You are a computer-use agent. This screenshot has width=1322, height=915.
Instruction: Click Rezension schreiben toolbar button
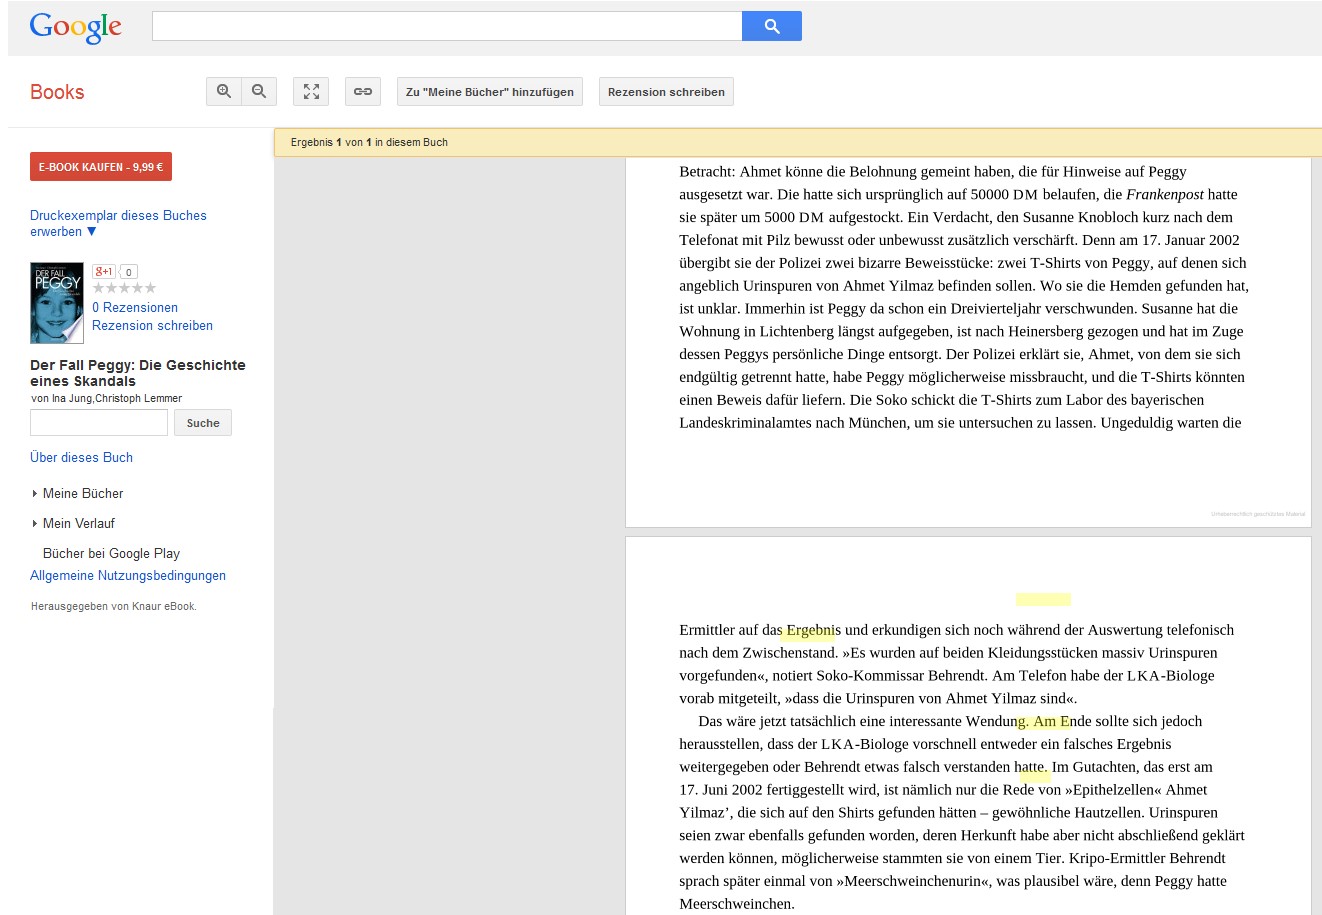point(666,92)
